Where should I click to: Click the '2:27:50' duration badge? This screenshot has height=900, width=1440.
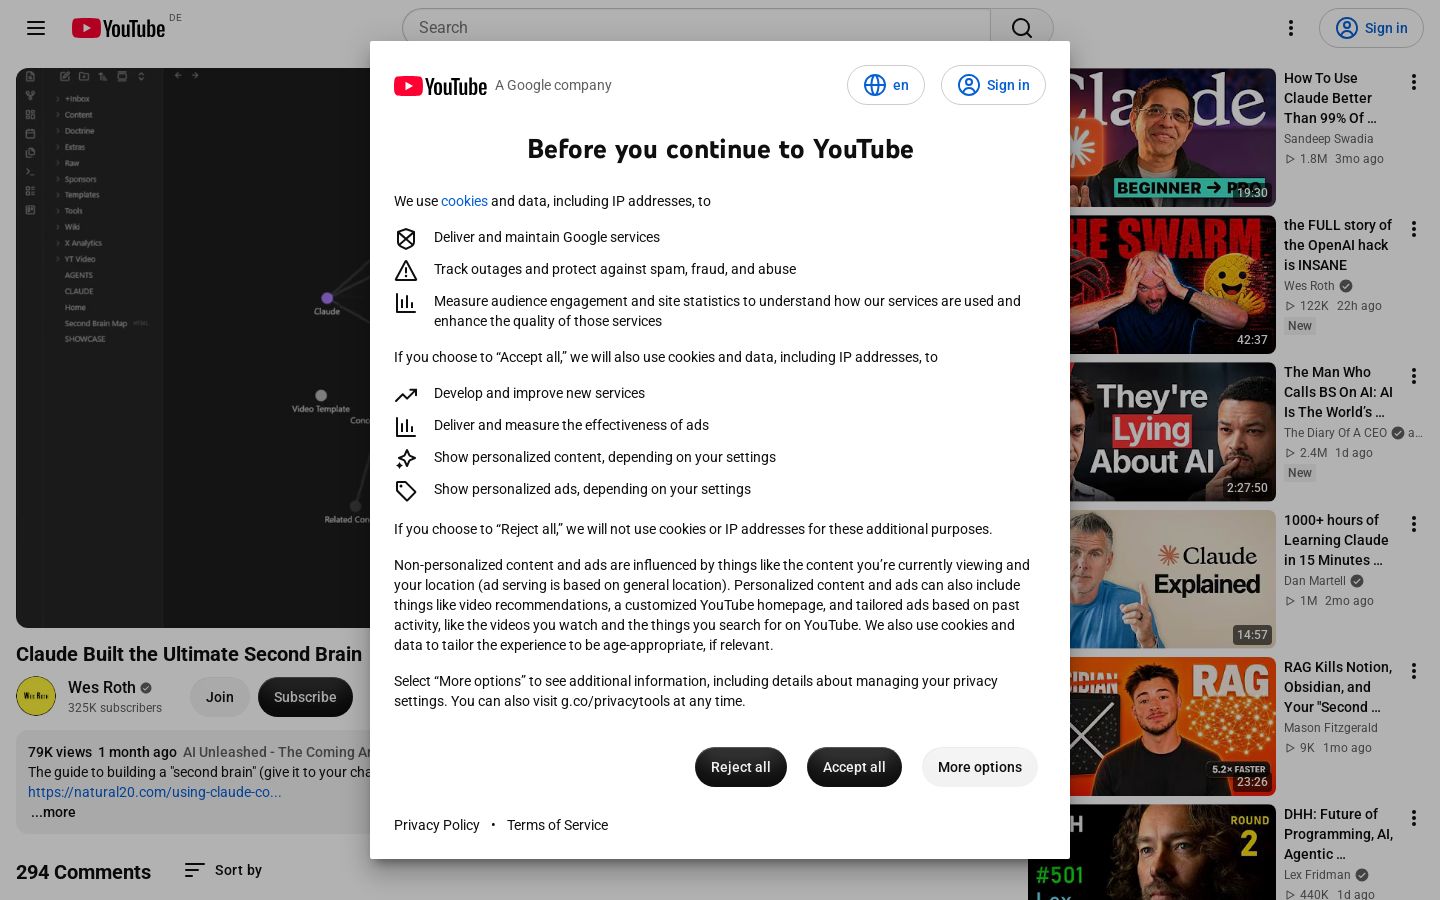[x=1247, y=488]
